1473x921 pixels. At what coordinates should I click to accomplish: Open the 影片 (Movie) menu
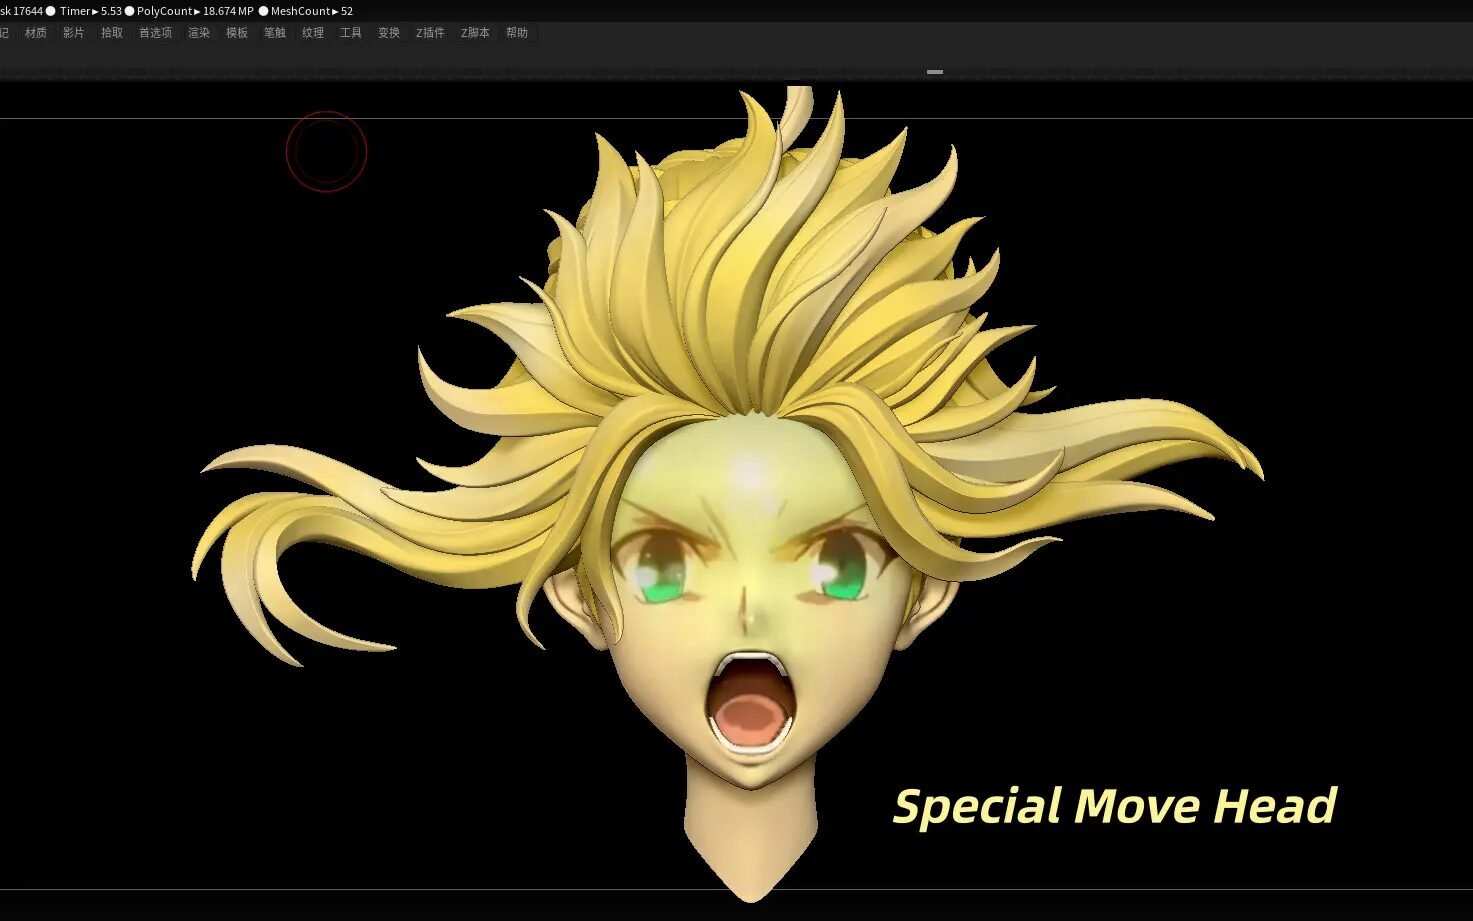[x=74, y=33]
